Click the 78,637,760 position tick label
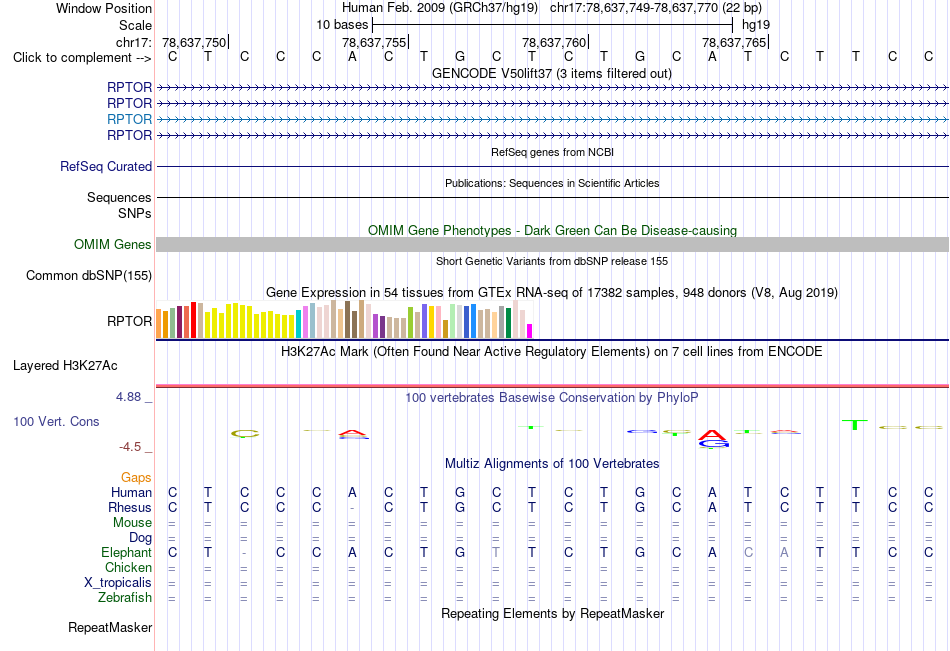 554,42
